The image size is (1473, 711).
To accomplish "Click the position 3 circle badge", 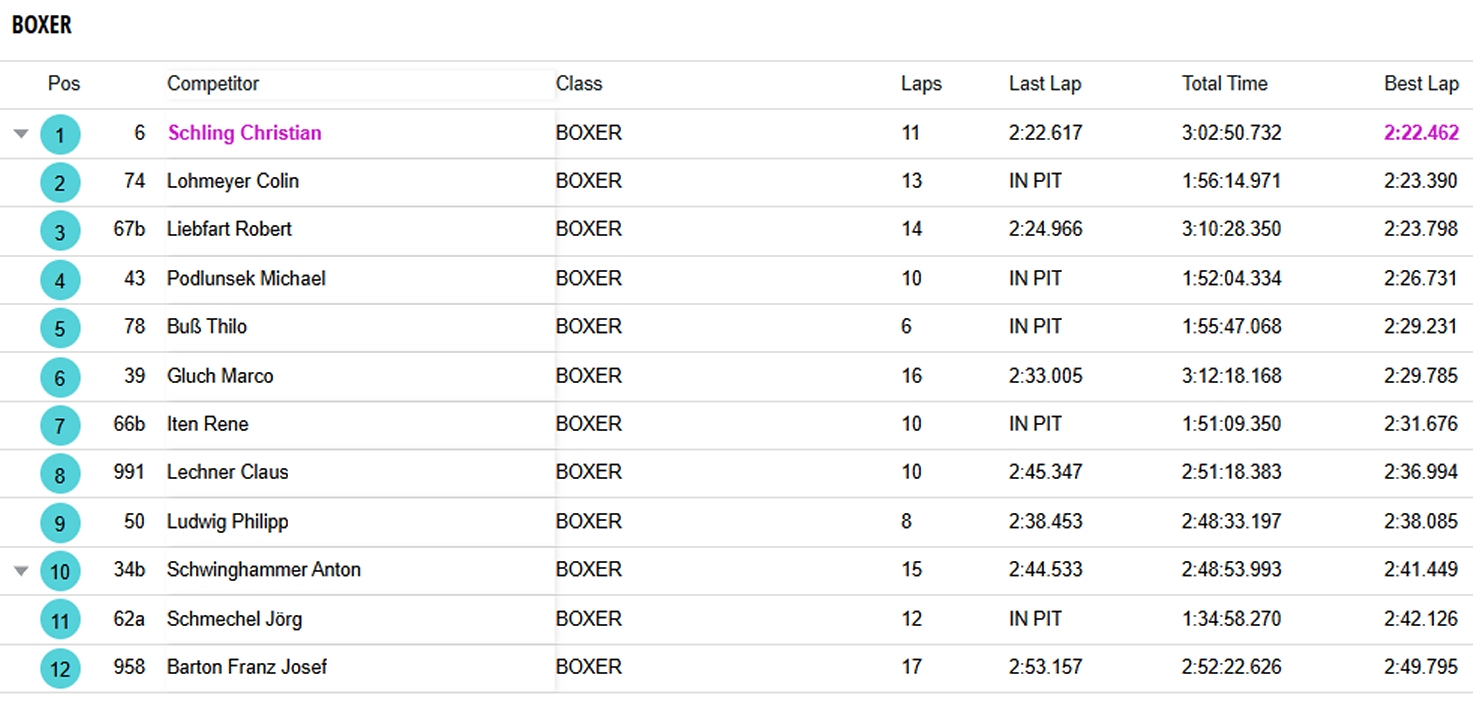I will pos(60,231).
